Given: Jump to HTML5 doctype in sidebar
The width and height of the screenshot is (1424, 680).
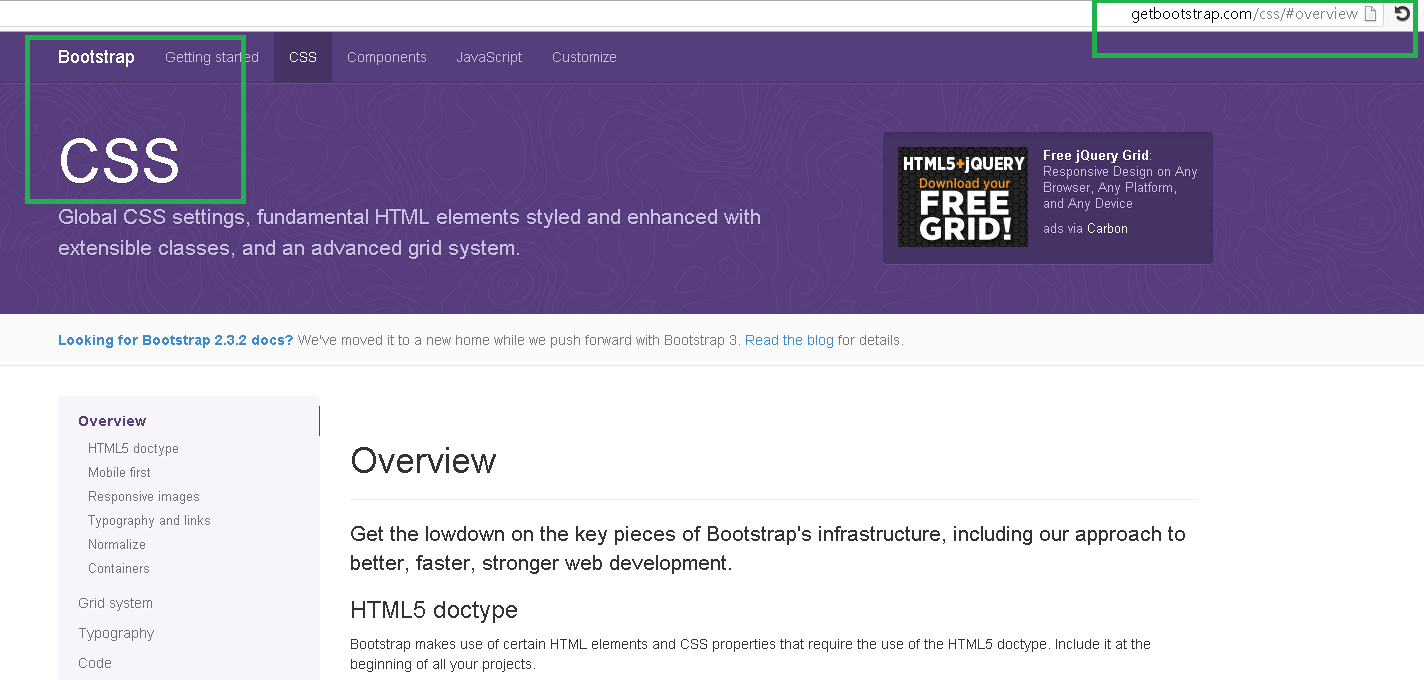Looking at the screenshot, I should pos(133,449).
